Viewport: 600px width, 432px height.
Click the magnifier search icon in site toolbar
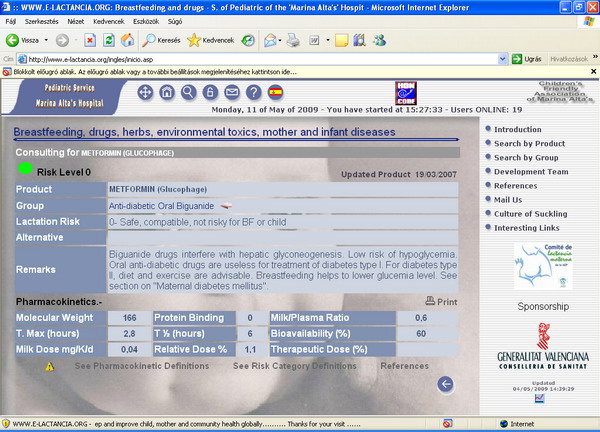(x=189, y=92)
